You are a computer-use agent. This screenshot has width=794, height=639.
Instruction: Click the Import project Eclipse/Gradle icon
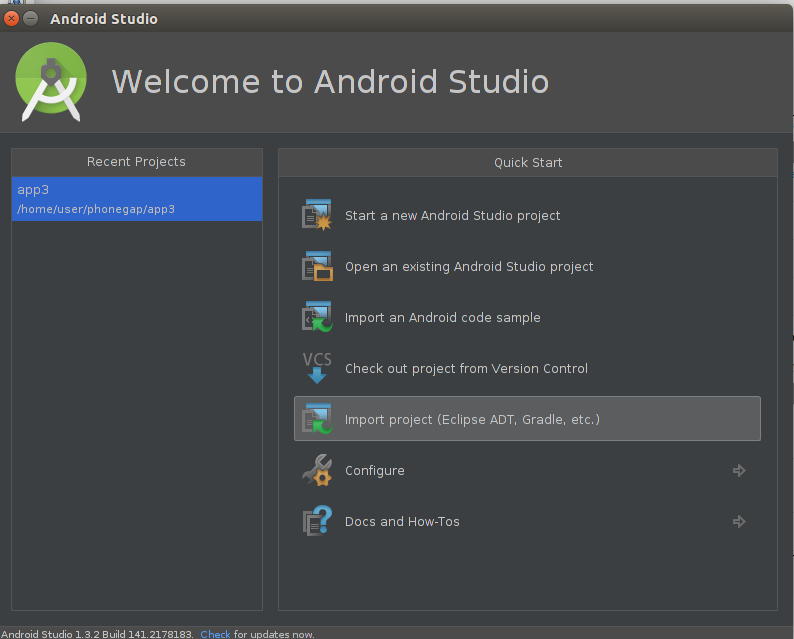[317, 419]
